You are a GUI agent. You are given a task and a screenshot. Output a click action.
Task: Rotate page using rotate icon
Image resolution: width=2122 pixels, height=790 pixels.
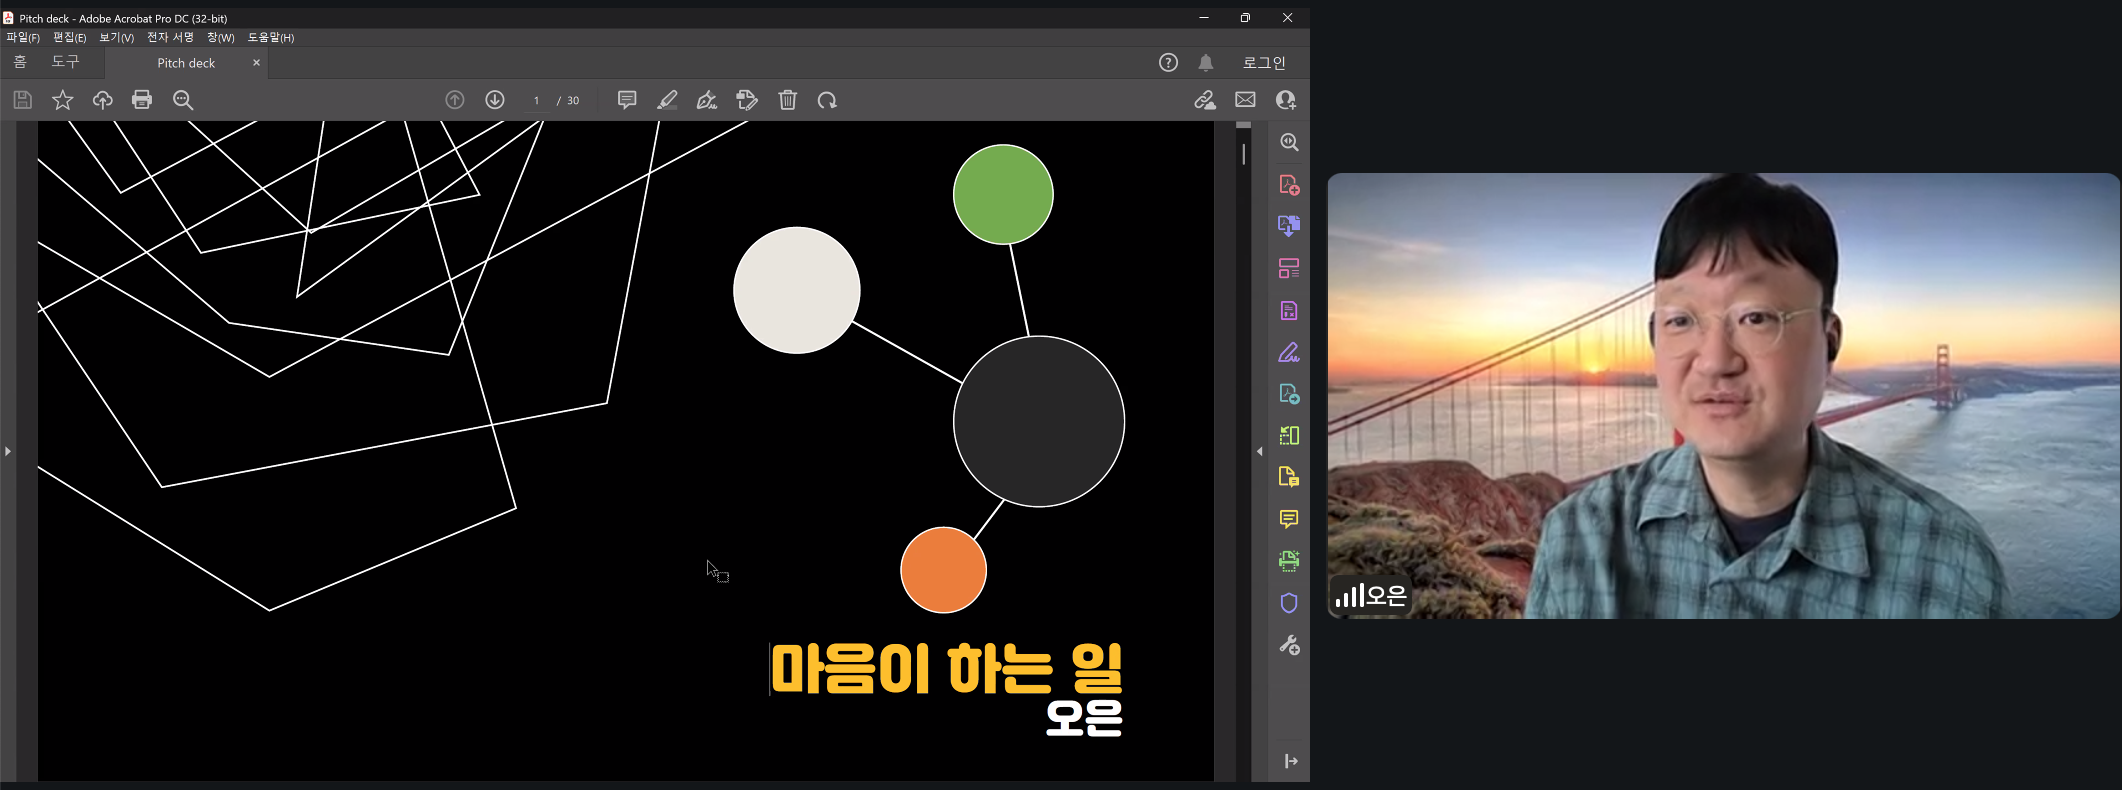point(827,100)
